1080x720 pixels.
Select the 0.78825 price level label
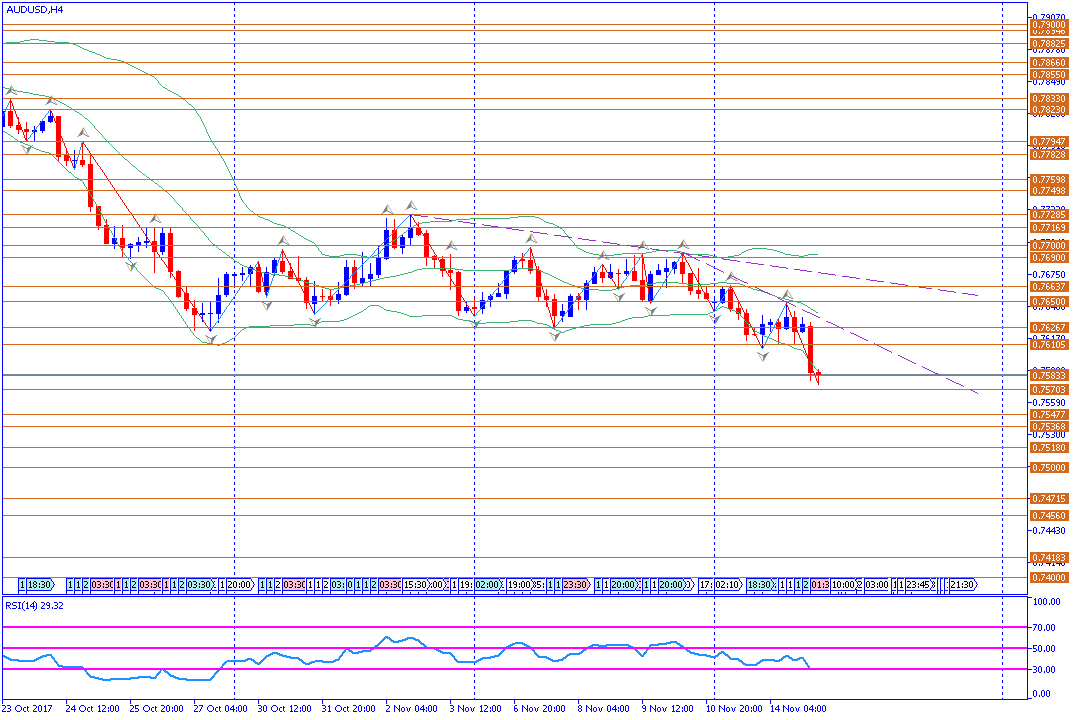point(1049,43)
